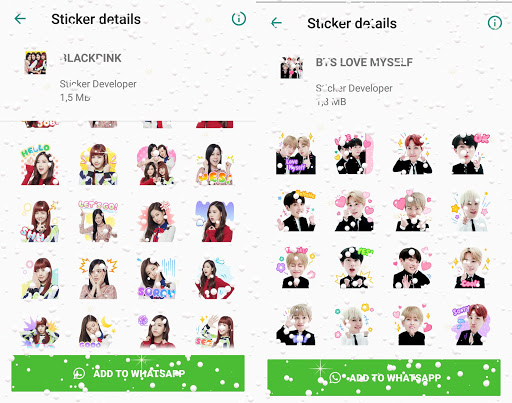This screenshot has height=403, width=512.
Task: Tap the BTS sticker with OK text
Action: [x=471, y=154]
